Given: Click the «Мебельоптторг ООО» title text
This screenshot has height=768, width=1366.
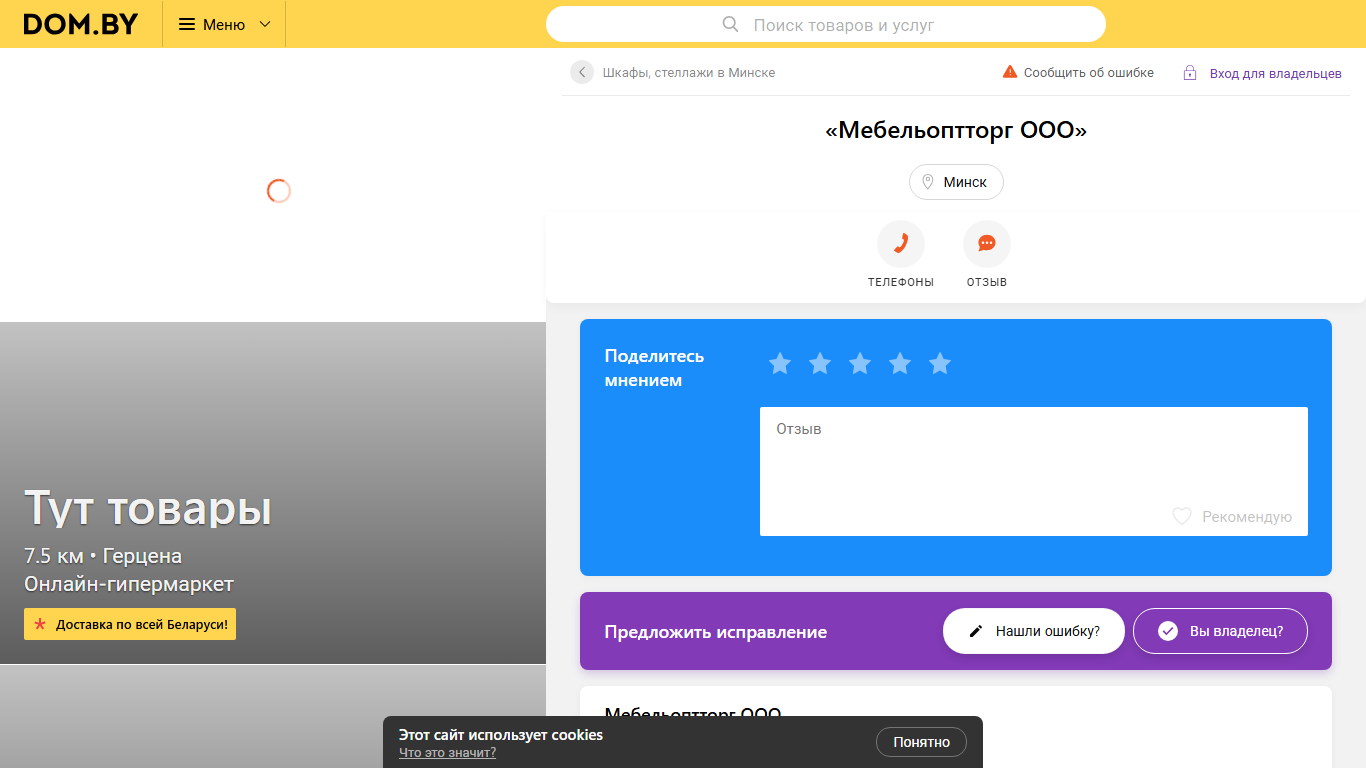Looking at the screenshot, I should tap(956, 130).
